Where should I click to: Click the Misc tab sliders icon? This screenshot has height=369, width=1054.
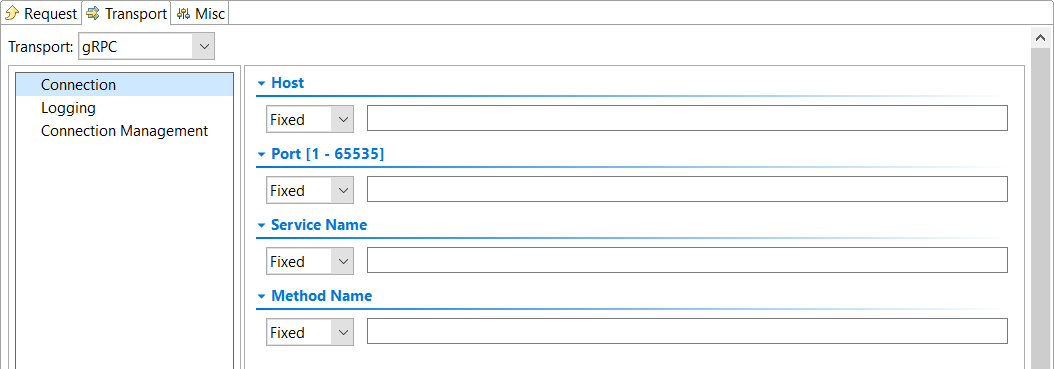[184, 13]
